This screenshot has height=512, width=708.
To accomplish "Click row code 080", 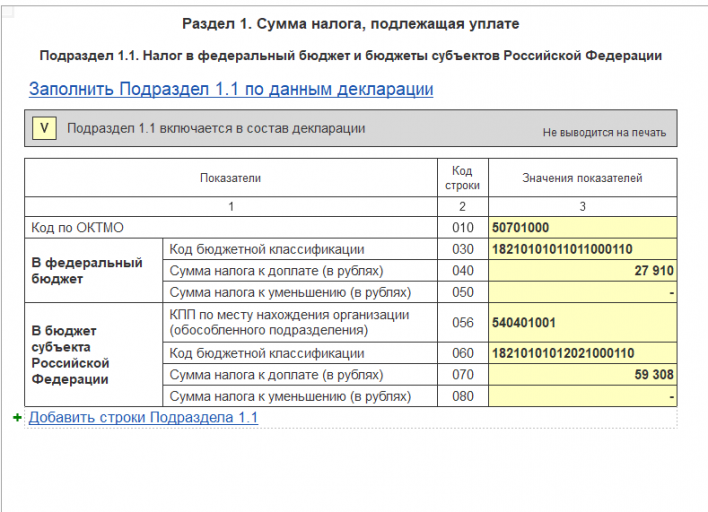I will [x=463, y=396].
